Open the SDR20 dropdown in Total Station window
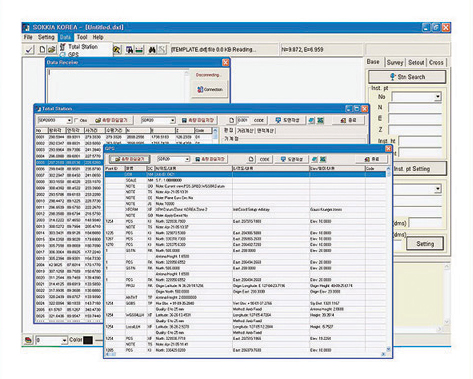Viewport: 473px width, 379px height. pos(172,120)
